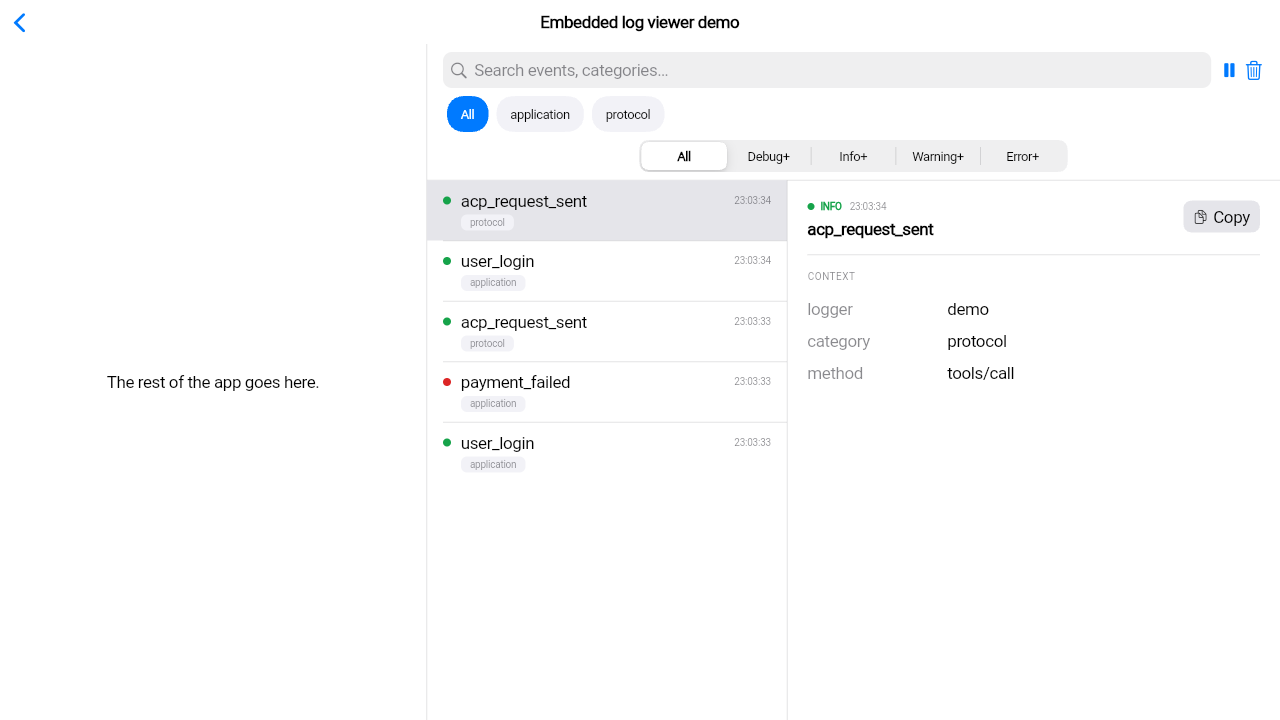Click the search magnifier icon
The width and height of the screenshot is (1280, 720).
pos(459,70)
